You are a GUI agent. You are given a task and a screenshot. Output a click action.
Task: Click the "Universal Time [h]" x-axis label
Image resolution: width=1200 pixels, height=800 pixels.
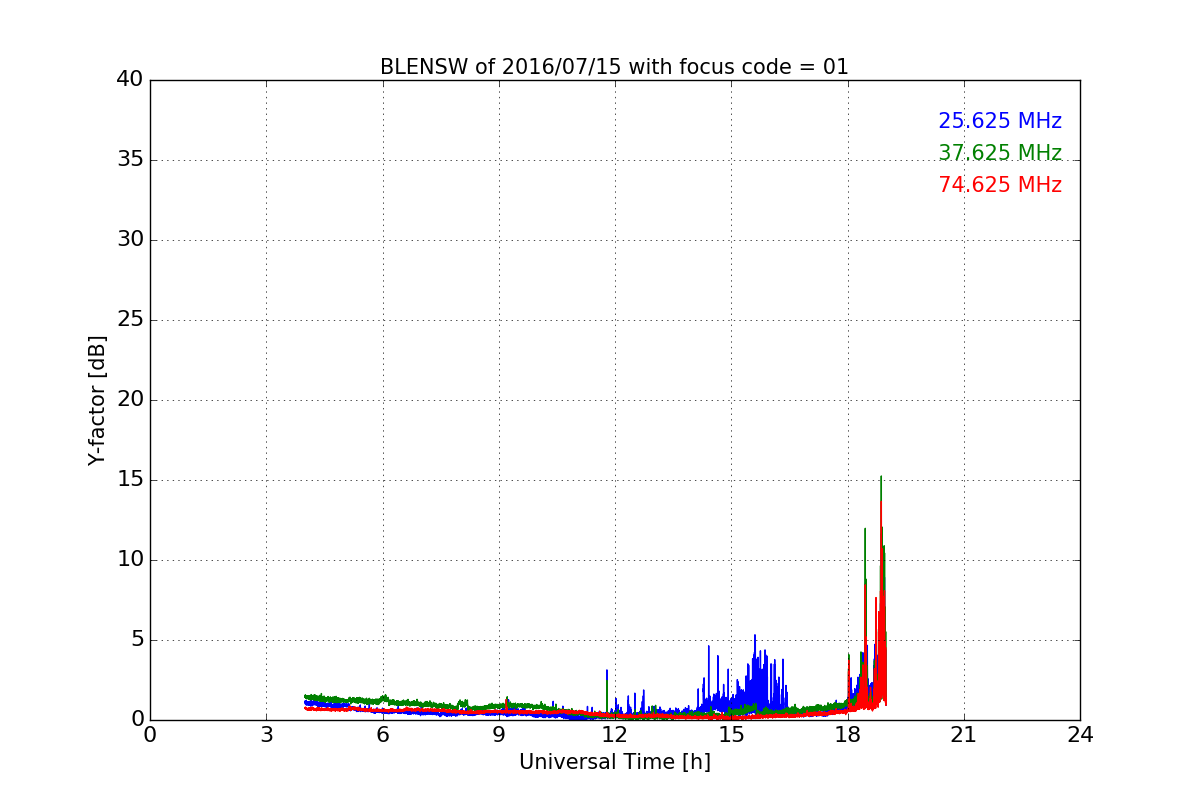click(x=614, y=762)
